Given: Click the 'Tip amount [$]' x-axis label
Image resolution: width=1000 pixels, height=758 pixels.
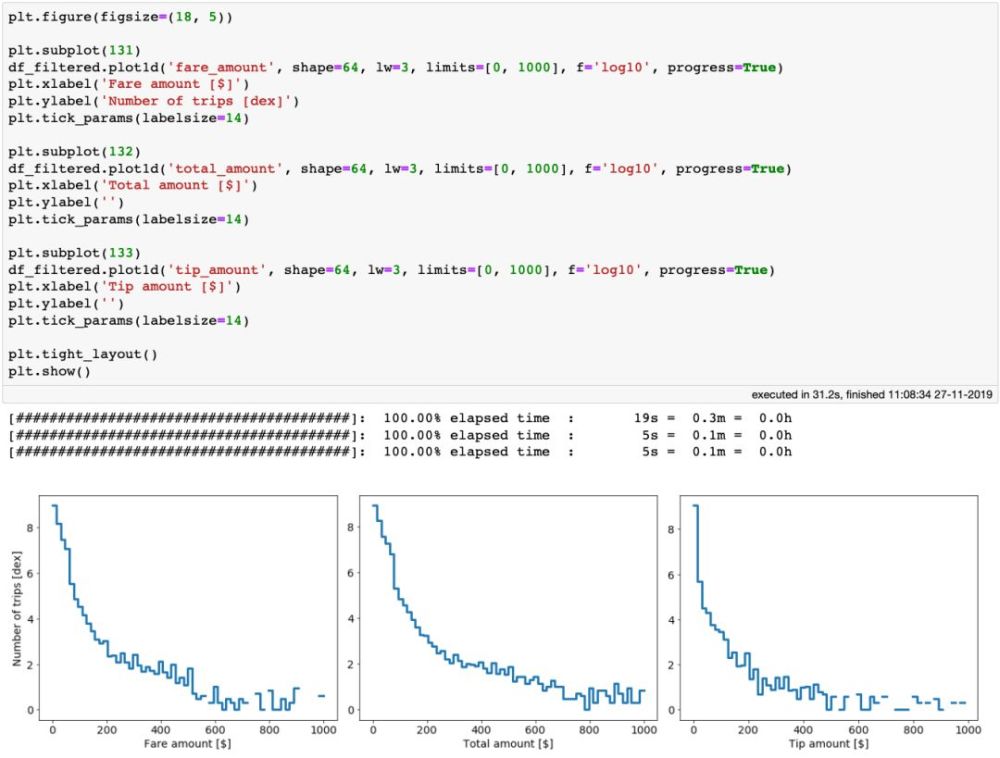Looking at the screenshot, I should point(828,744).
